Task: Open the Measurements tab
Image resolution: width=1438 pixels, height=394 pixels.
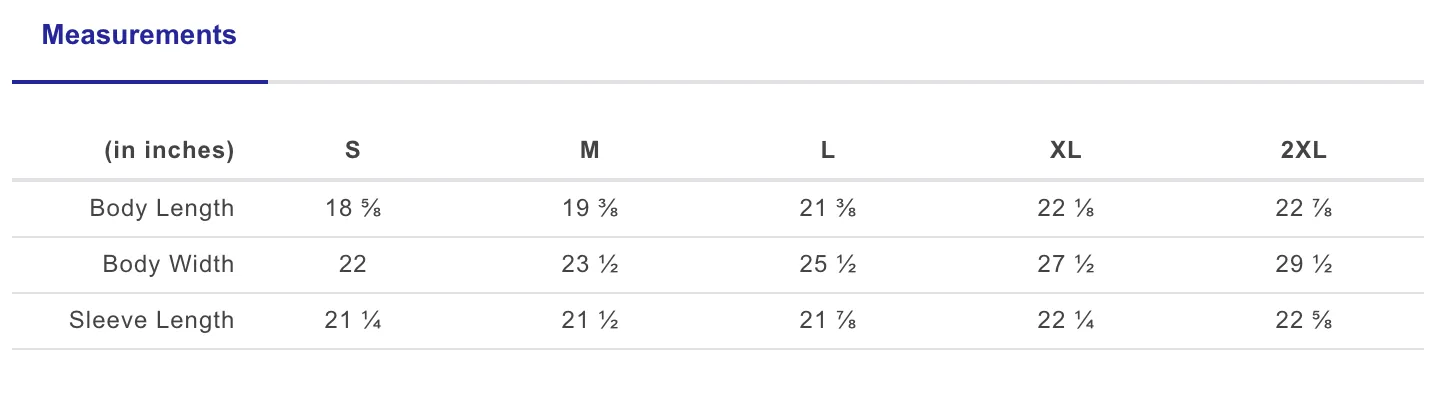Action: 139,36
